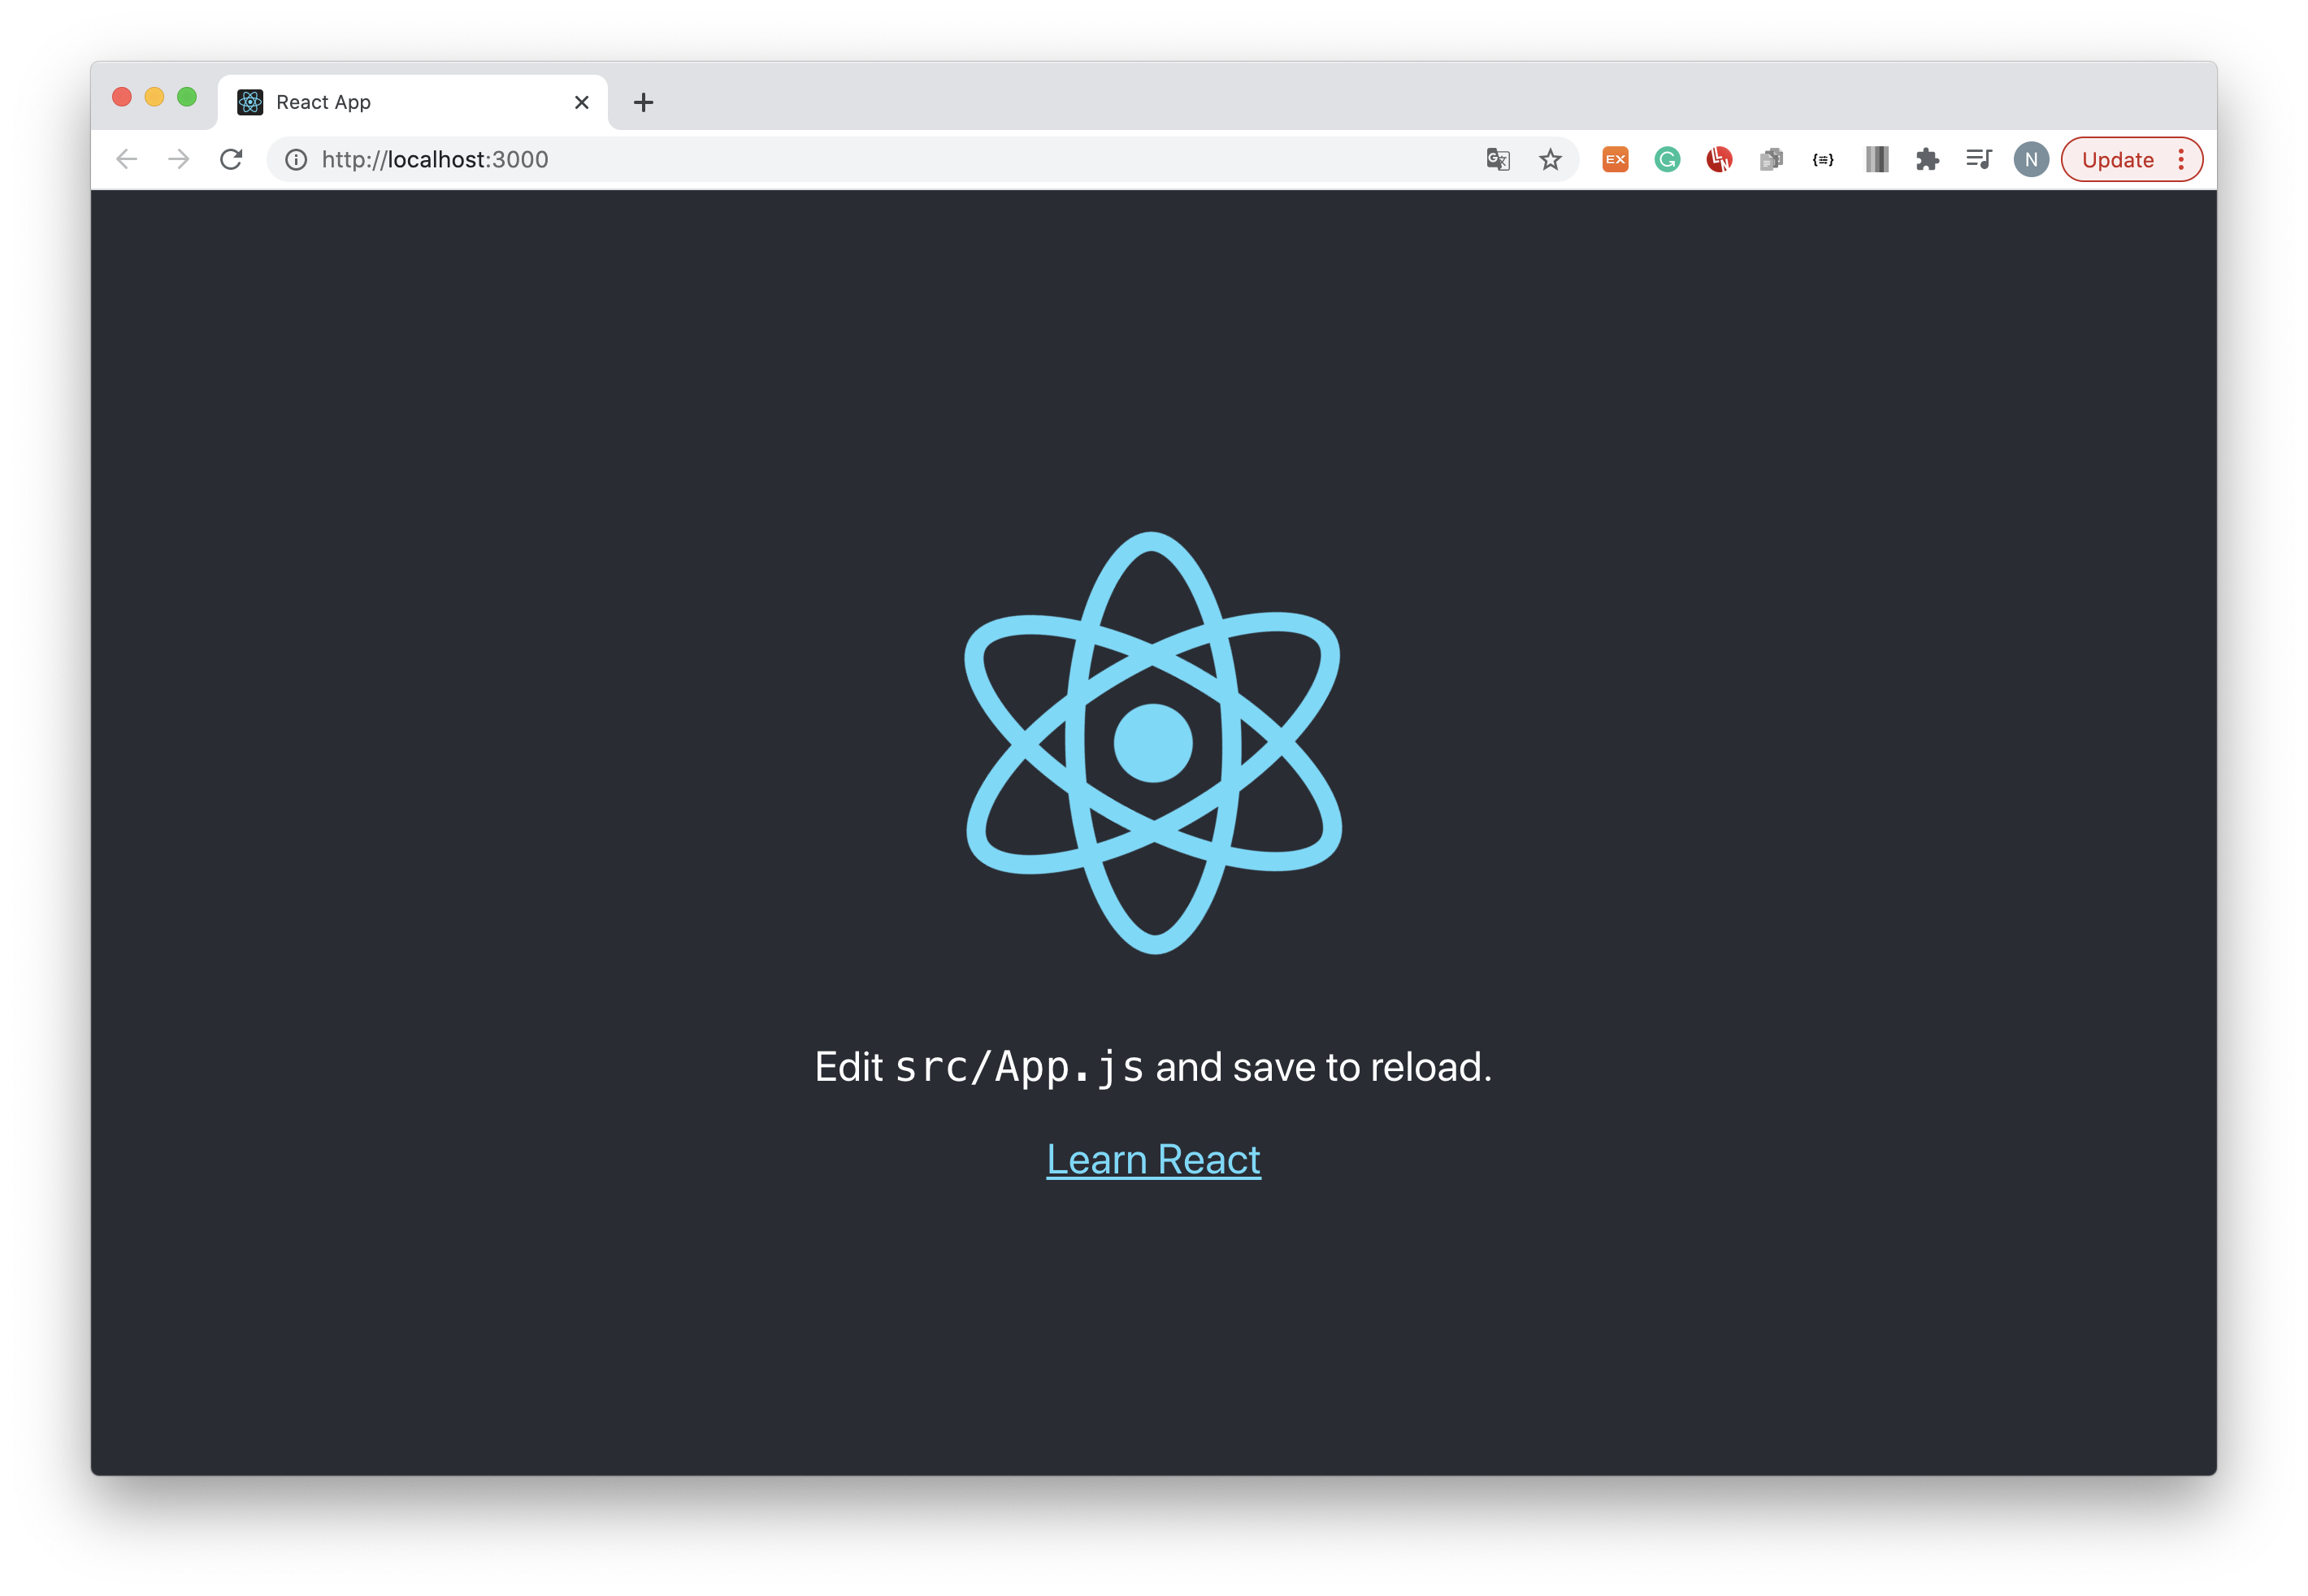Viewport: 2308px width, 1596px height.
Task: Click the browser forward navigation arrow
Action: 180,159
